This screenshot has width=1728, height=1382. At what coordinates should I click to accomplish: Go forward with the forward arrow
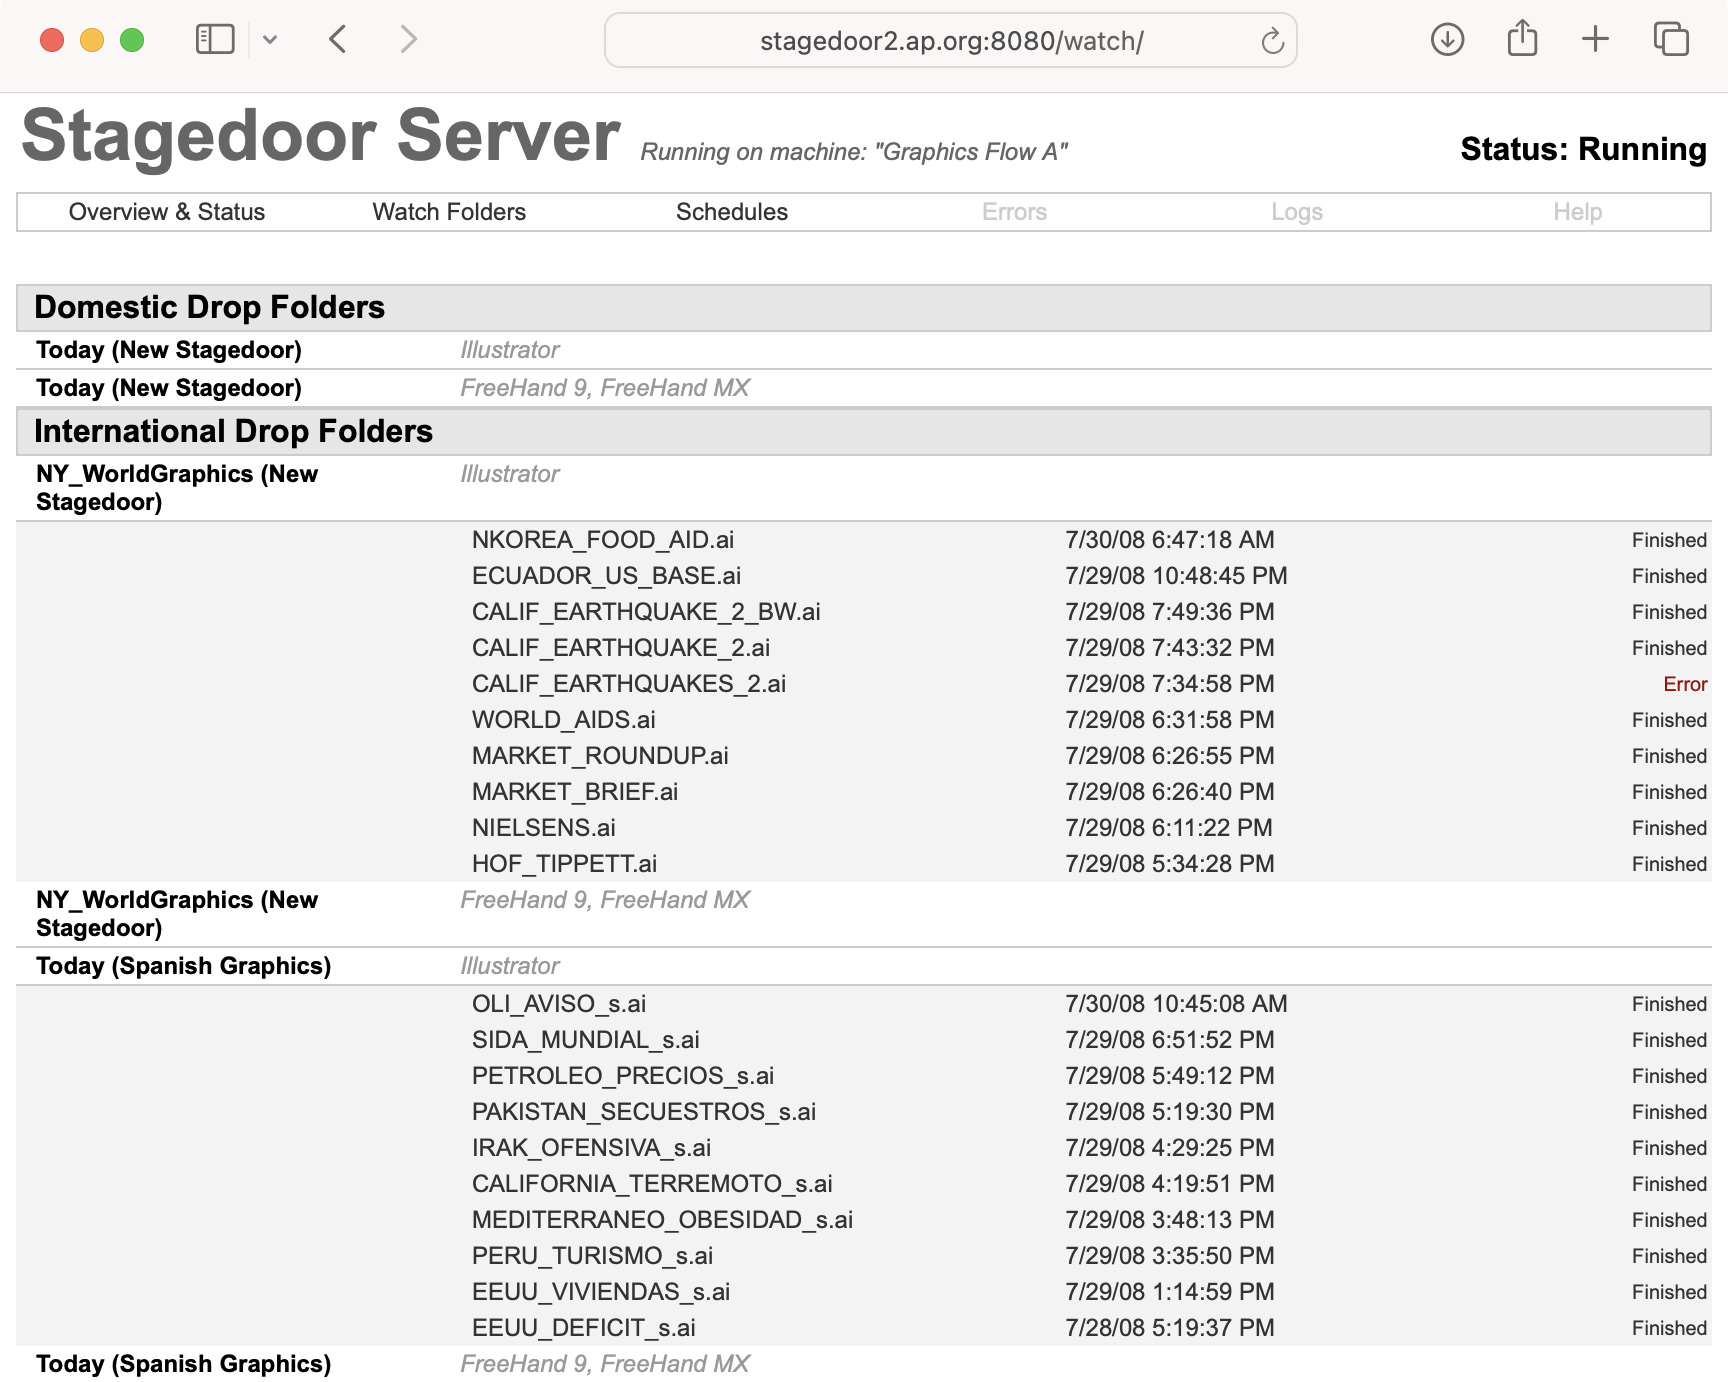tap(408, 40)
